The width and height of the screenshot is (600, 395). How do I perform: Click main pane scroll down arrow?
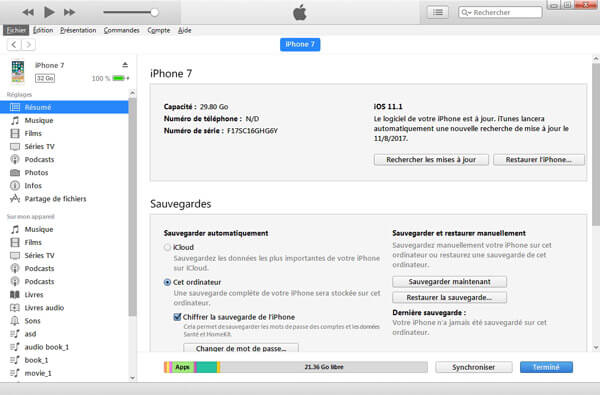click(596, 348)
